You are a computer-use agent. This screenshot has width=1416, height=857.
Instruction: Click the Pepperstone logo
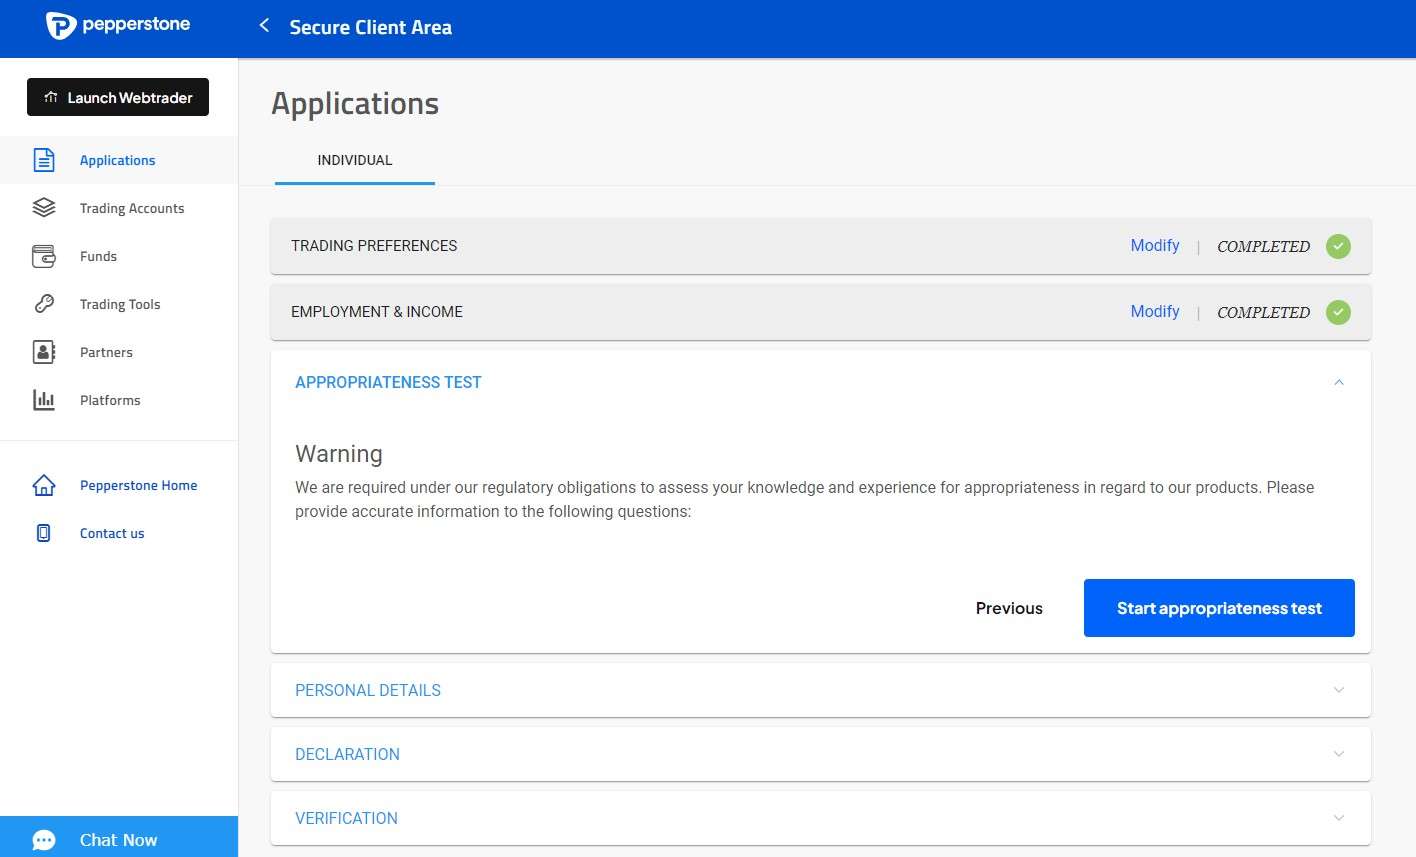(x=118, y=26)
